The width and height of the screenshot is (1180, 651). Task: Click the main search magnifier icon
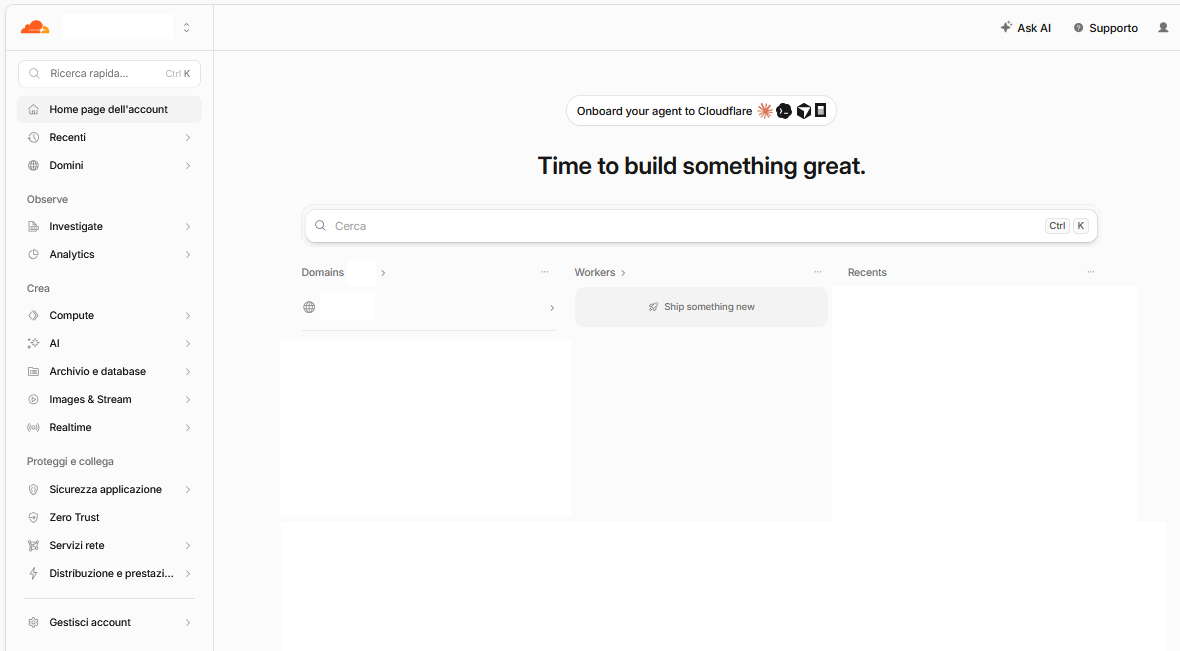coord(321,226)
